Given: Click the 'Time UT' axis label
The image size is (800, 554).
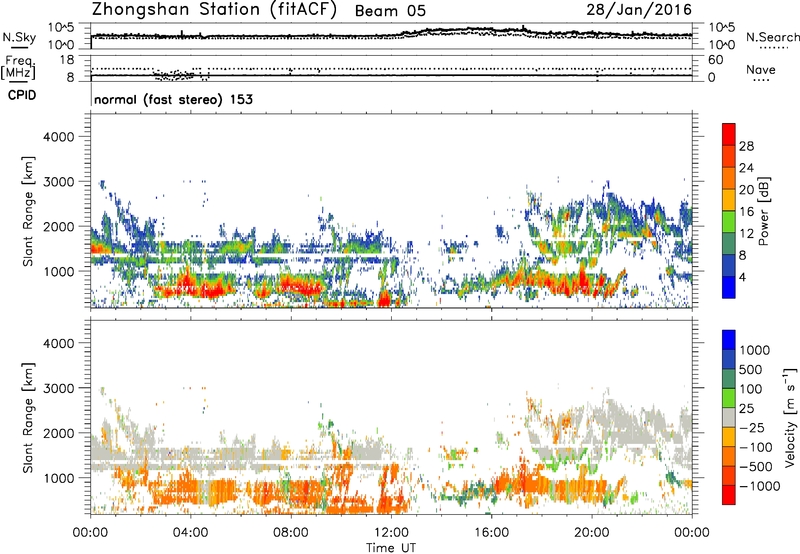Looking at the screenshot, I should [x=391, y=548].
